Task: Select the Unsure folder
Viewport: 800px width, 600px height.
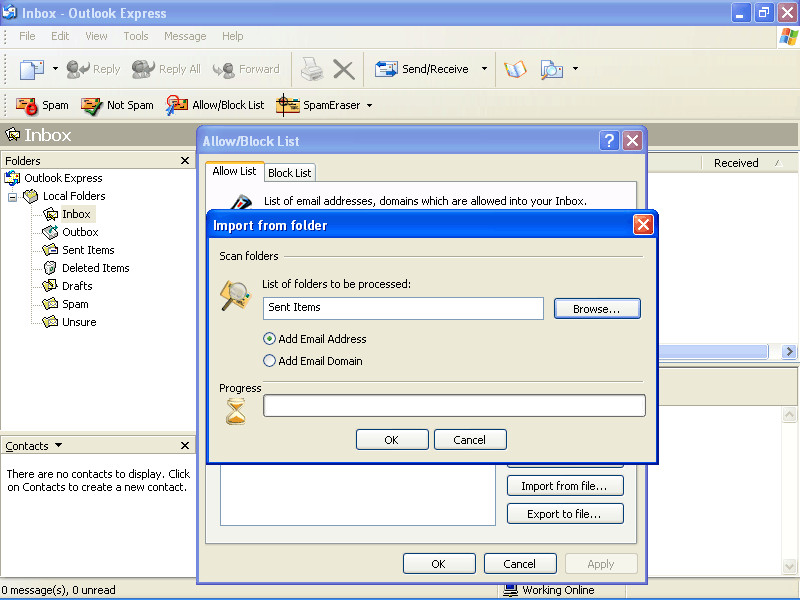Action: coord(79,322)
